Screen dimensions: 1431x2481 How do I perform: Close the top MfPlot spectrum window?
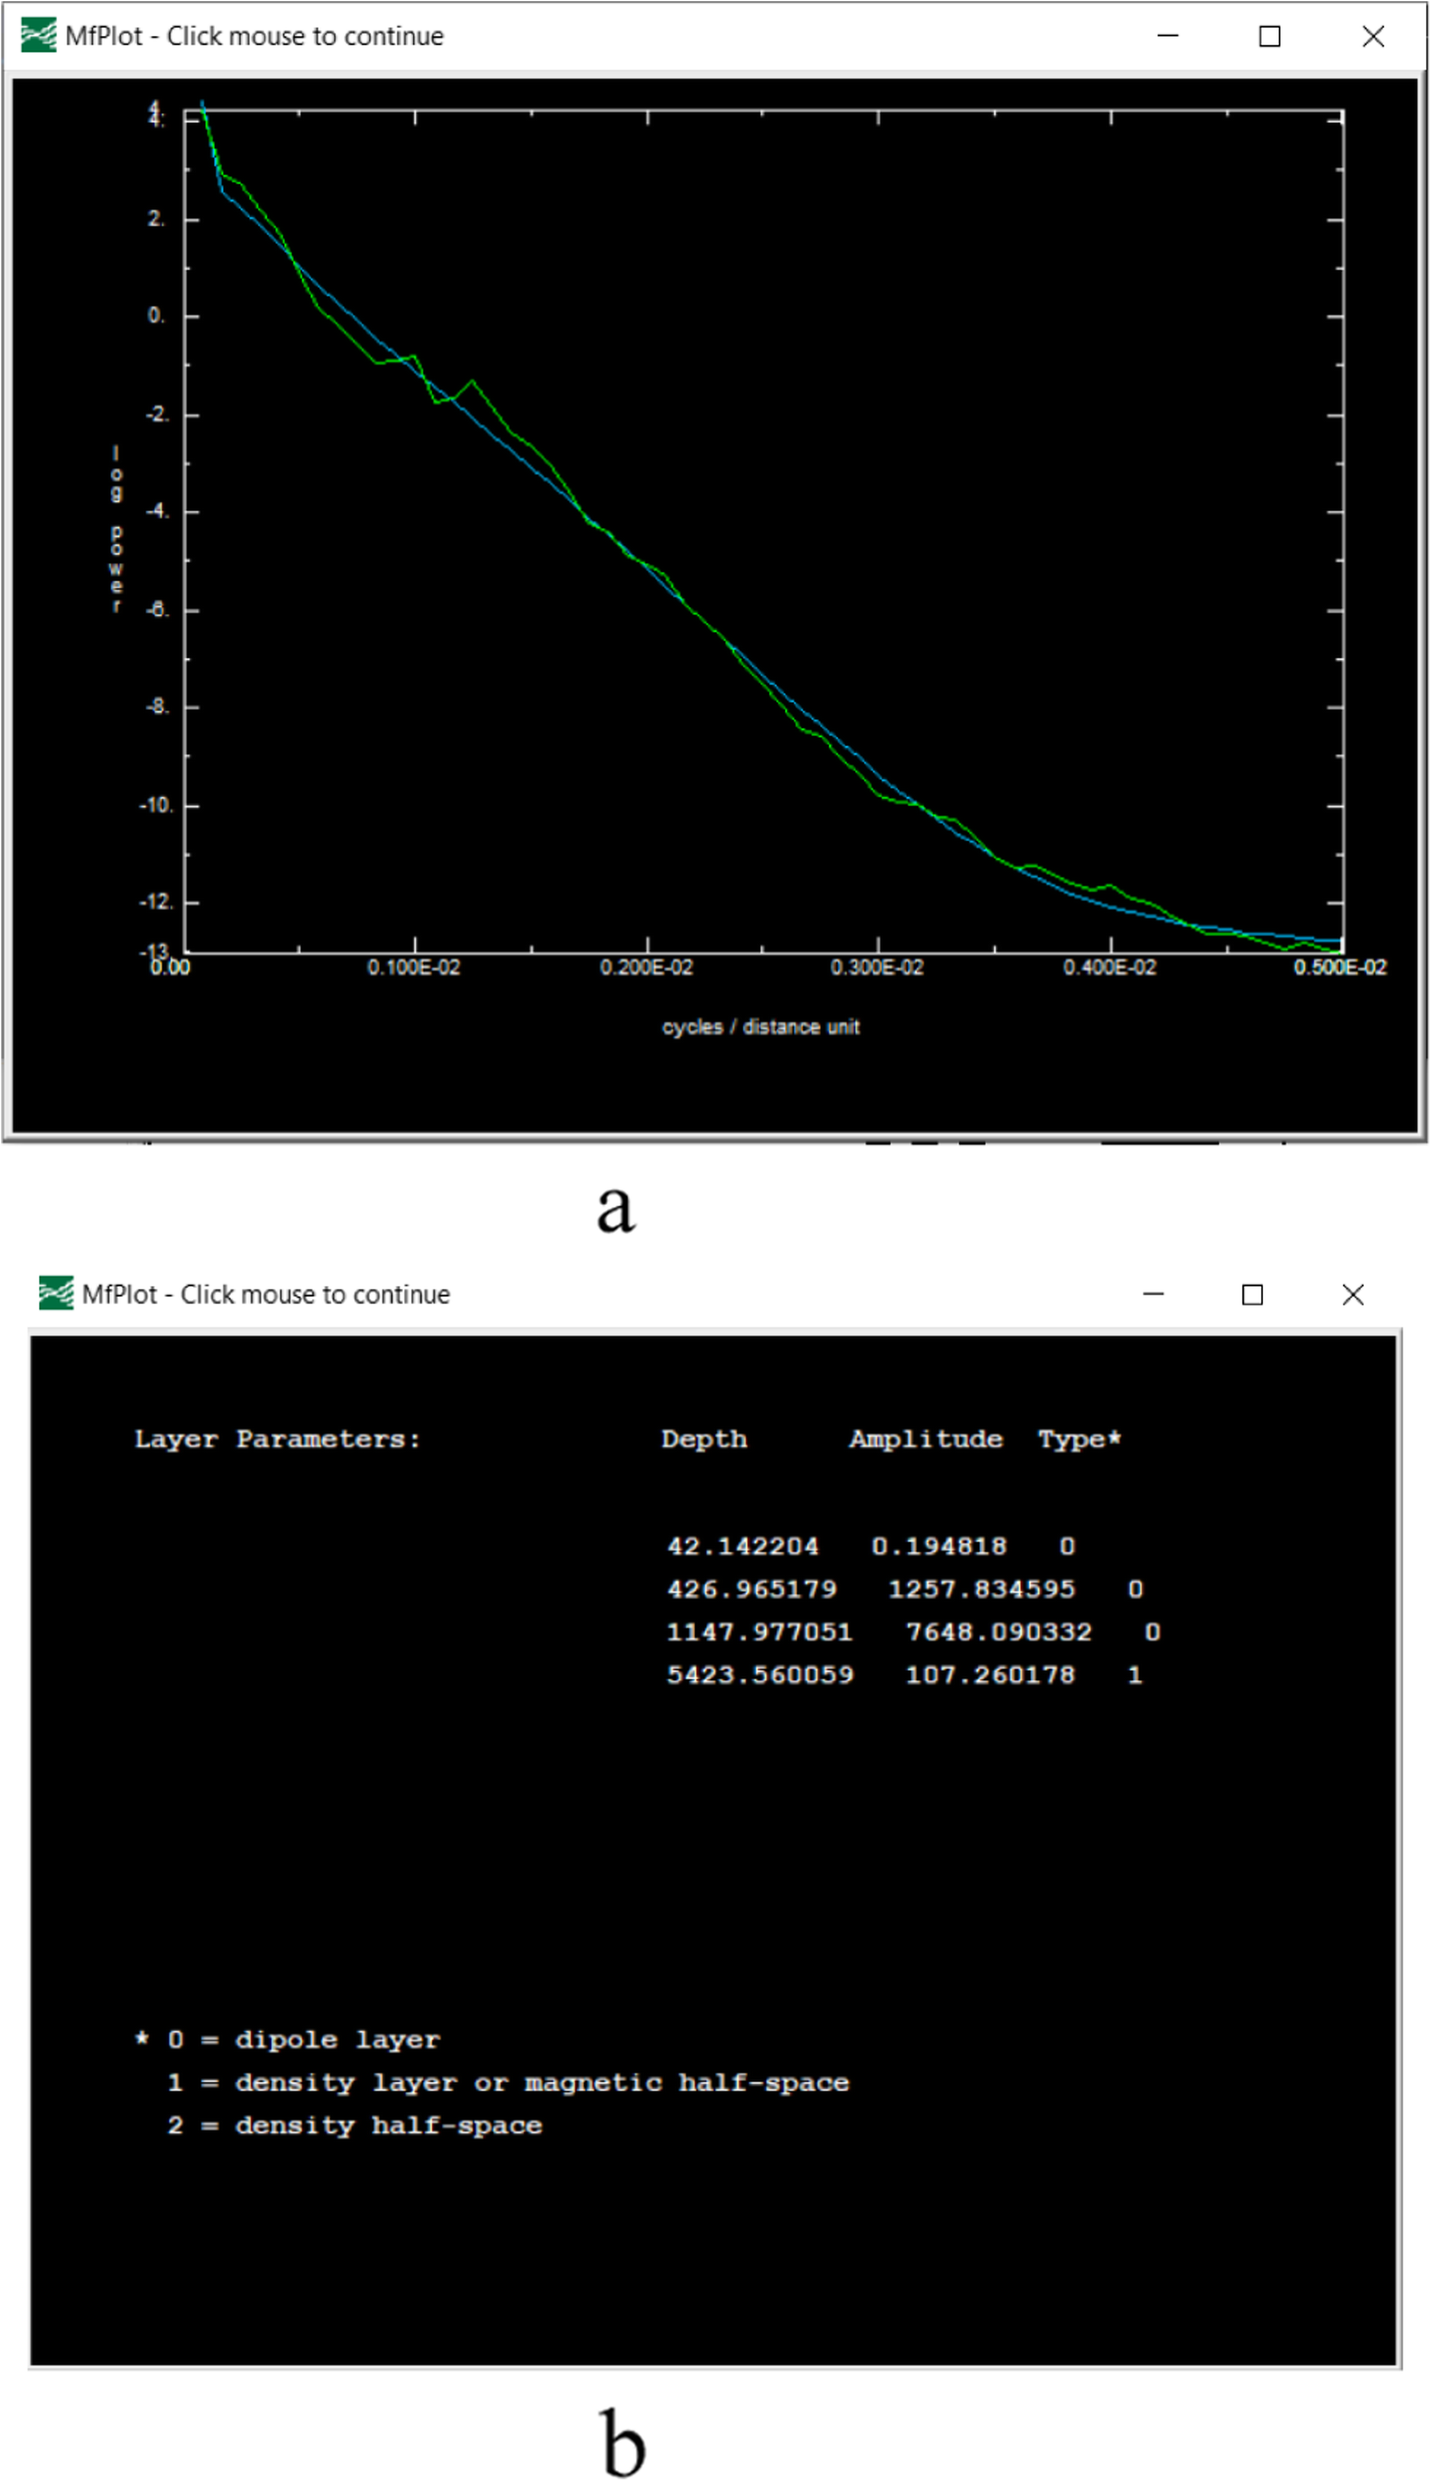tap(1372, 36)
